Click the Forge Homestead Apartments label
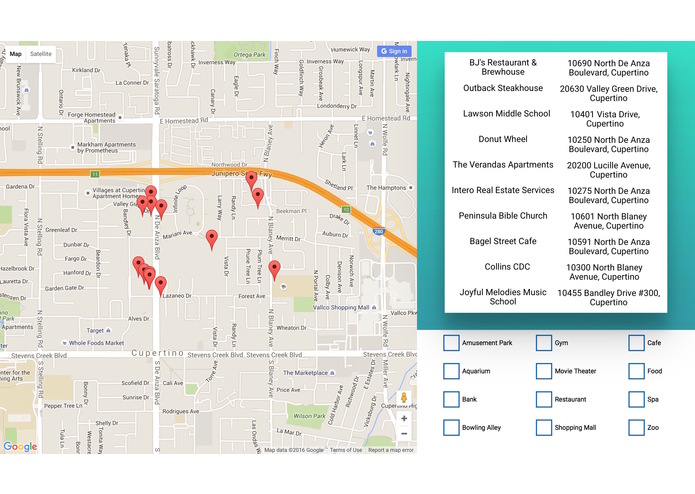Screen dimensions: 695x494 (92, 117)
